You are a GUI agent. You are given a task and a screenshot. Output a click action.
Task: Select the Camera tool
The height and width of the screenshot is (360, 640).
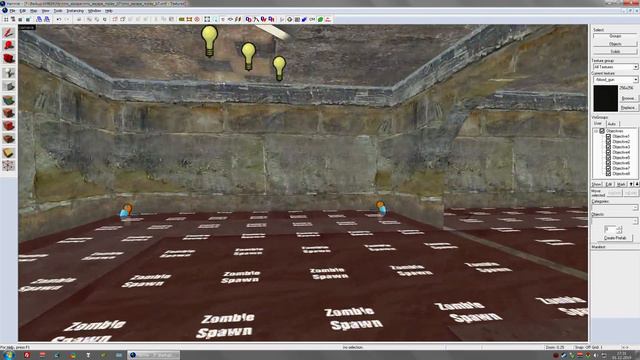(x=9, y=58)
